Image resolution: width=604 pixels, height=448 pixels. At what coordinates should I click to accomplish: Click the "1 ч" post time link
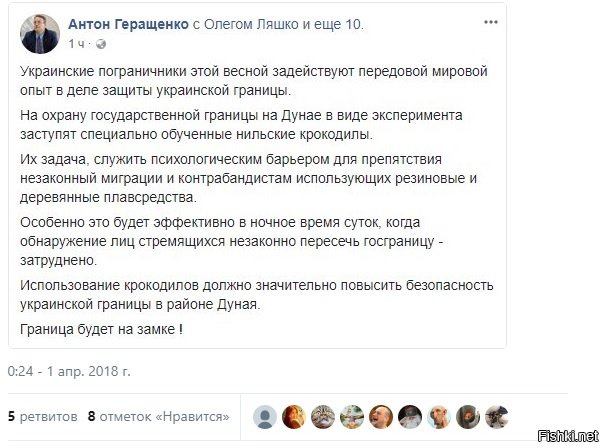[x=76, y=44]
